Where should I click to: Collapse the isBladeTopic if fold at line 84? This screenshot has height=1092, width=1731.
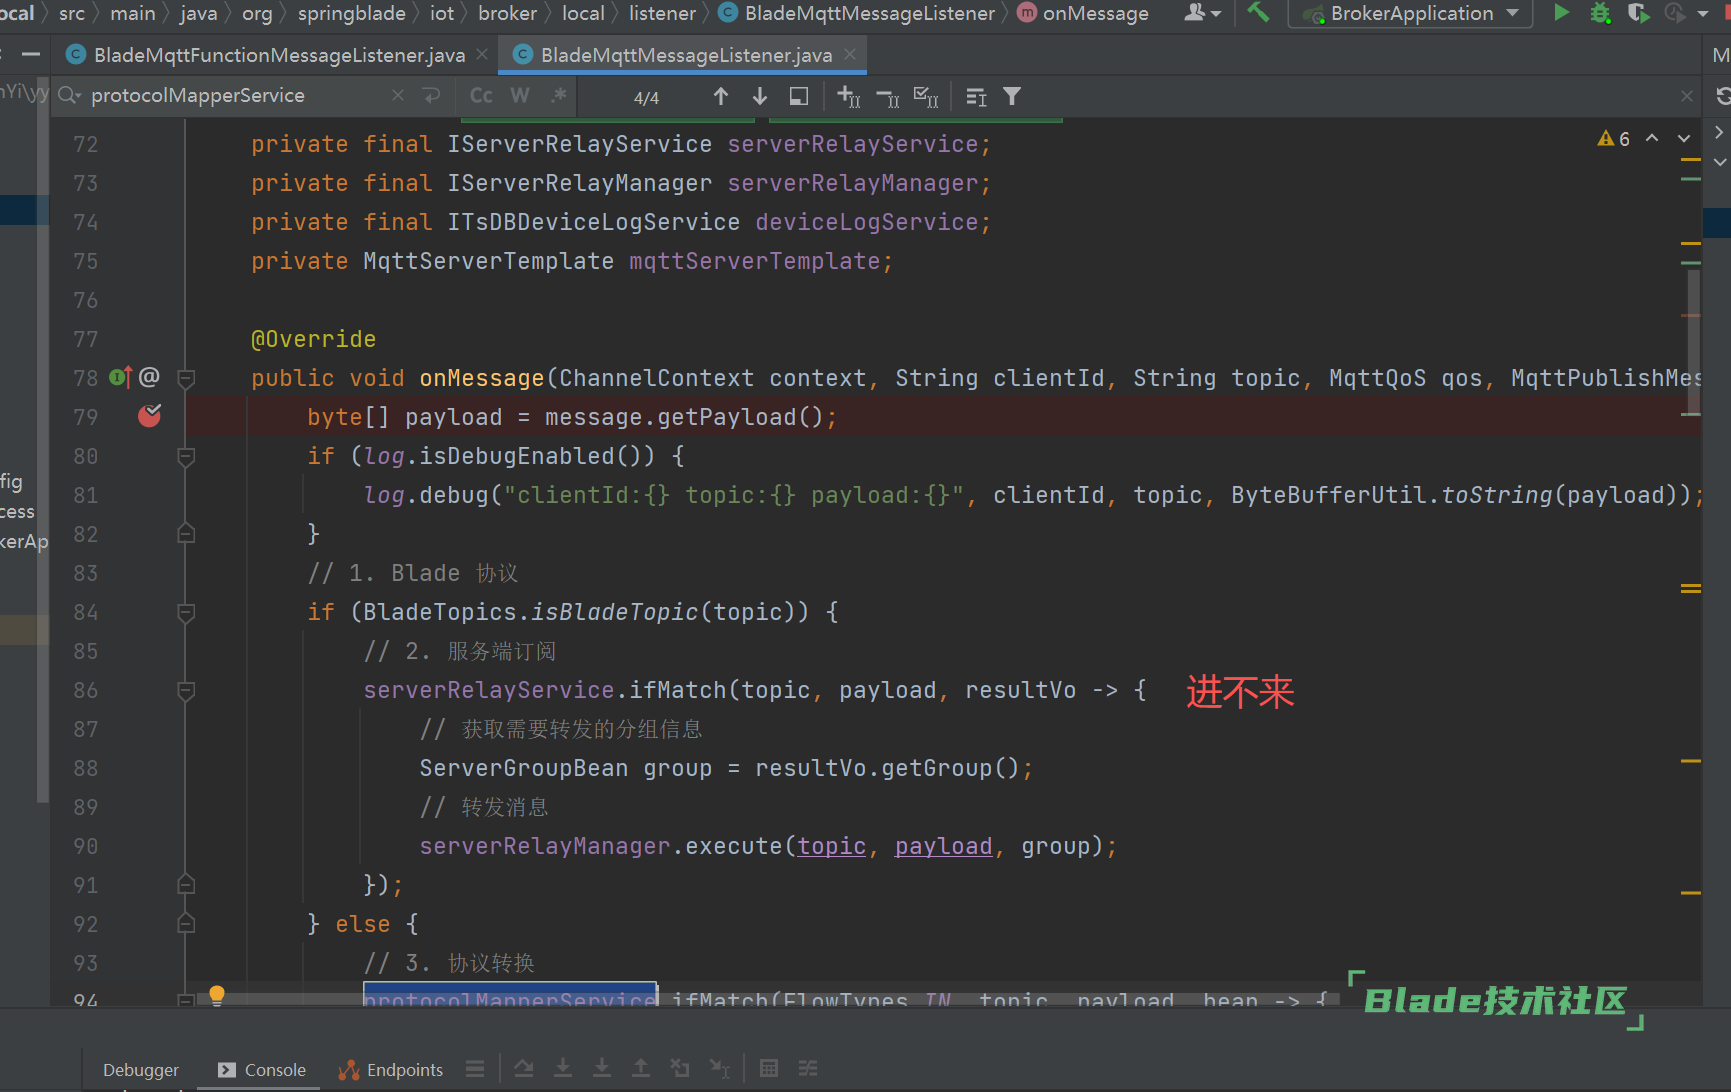click(x=186, y=612)
